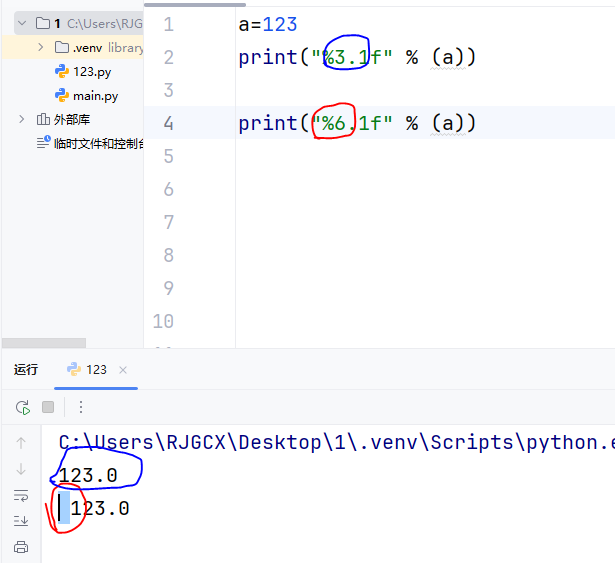This screenshot has height=563, width=615.
Task: Click the python.exe path in console
Action: 337,443
